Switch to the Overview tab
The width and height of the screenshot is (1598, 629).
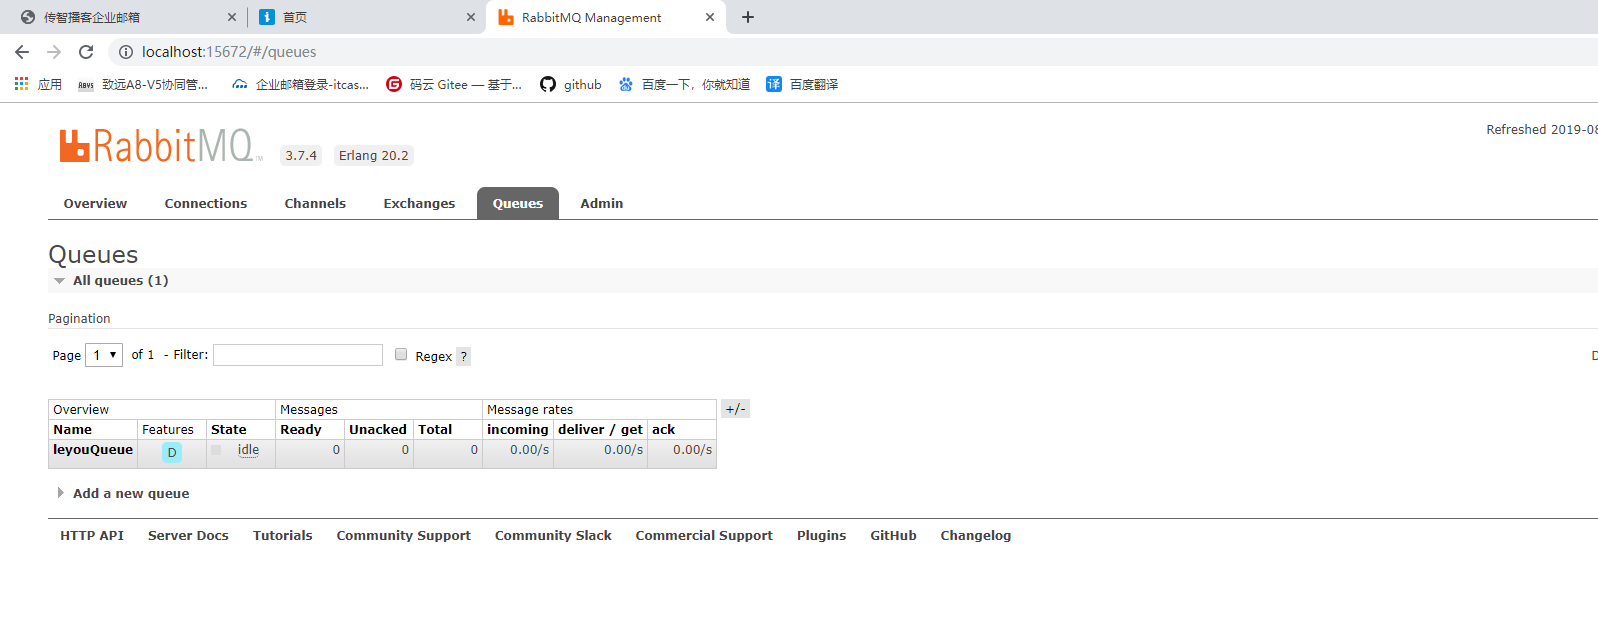95,203
